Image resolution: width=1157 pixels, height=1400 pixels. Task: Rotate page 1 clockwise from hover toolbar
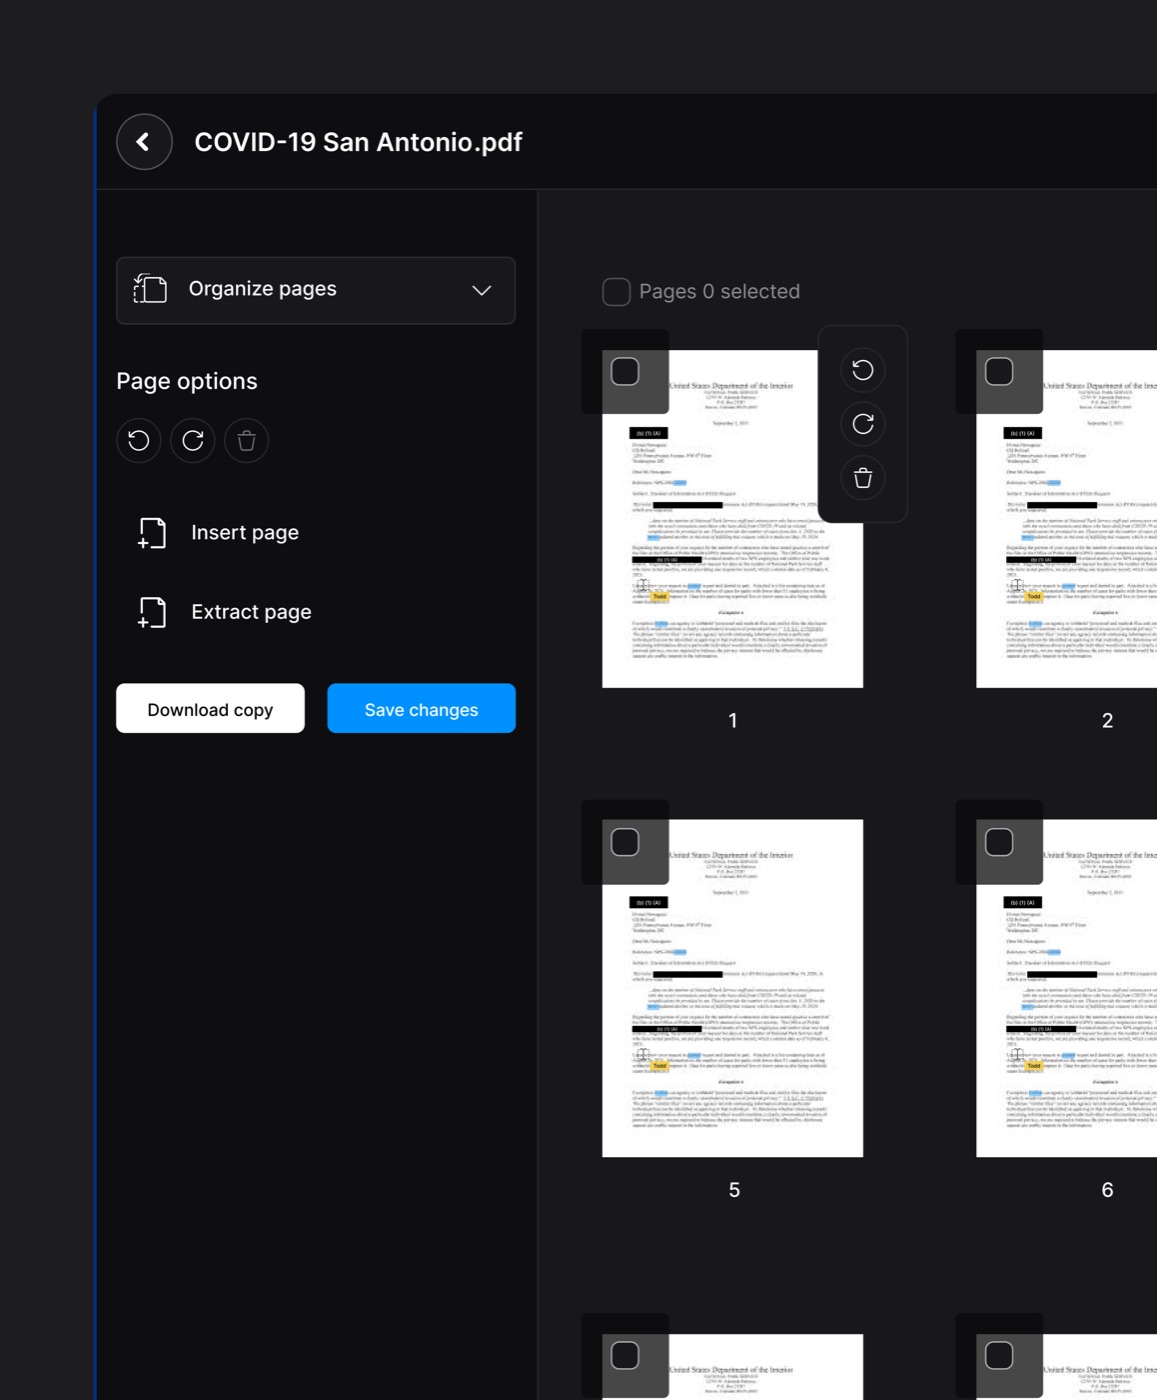pyautogui.click(x=863, y=424)
